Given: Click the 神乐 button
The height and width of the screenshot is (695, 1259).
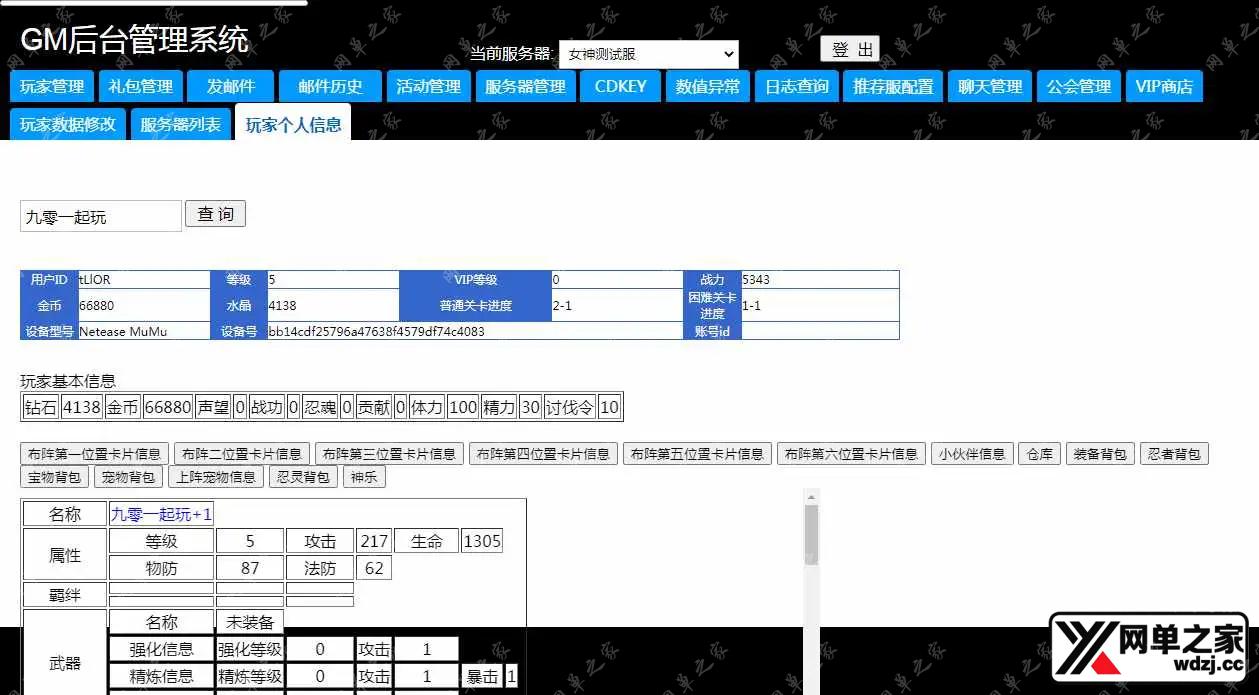Looking at the screenshot, I should point(364,477).
